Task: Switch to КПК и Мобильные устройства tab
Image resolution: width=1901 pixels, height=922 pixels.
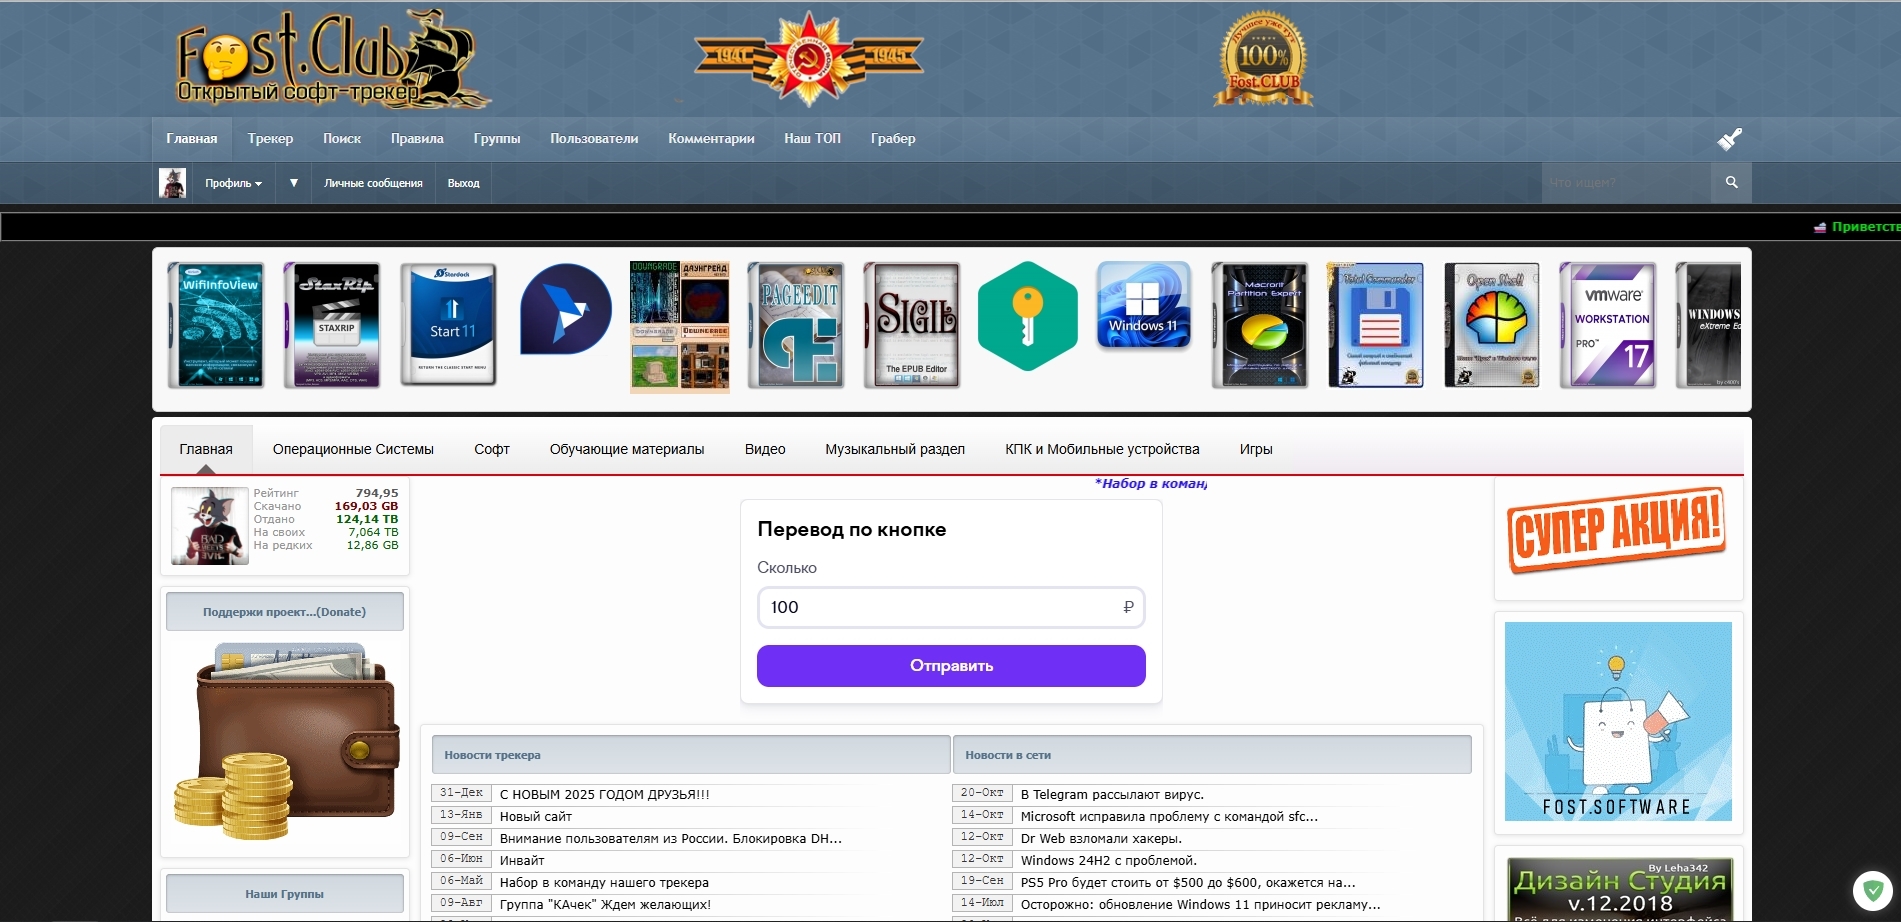Action: pos(1102,449)
